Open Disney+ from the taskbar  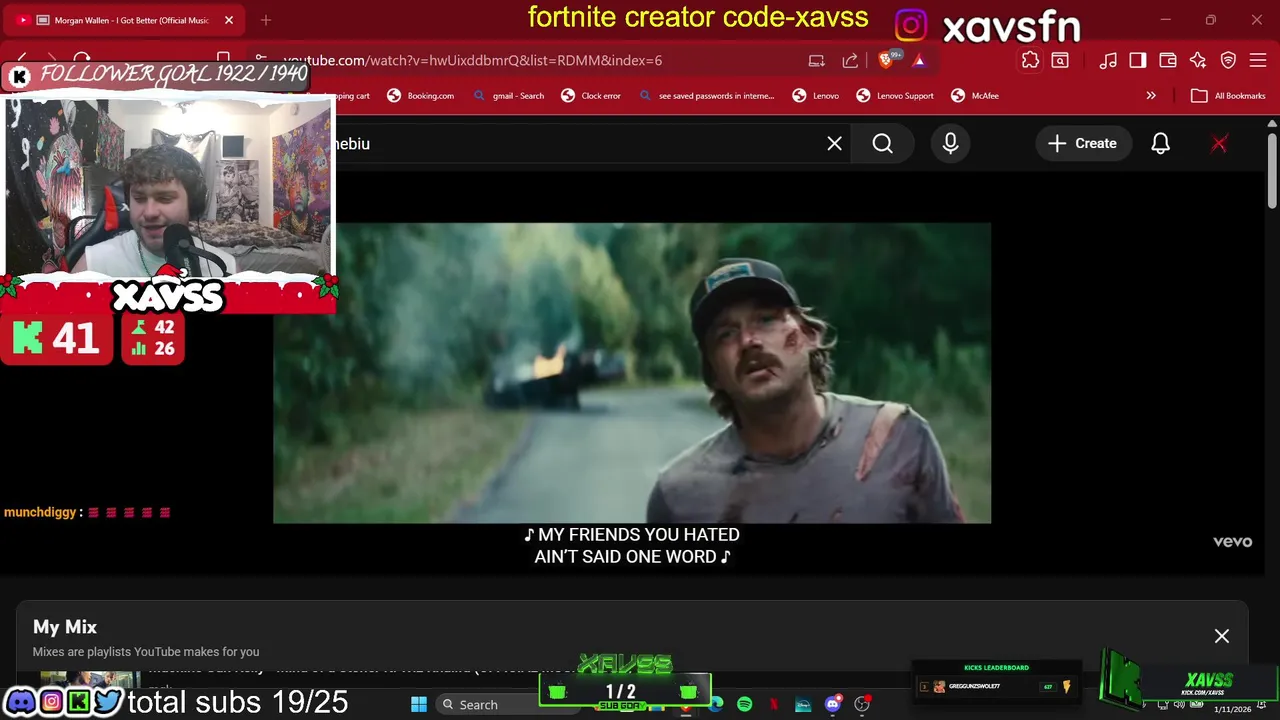803,704
